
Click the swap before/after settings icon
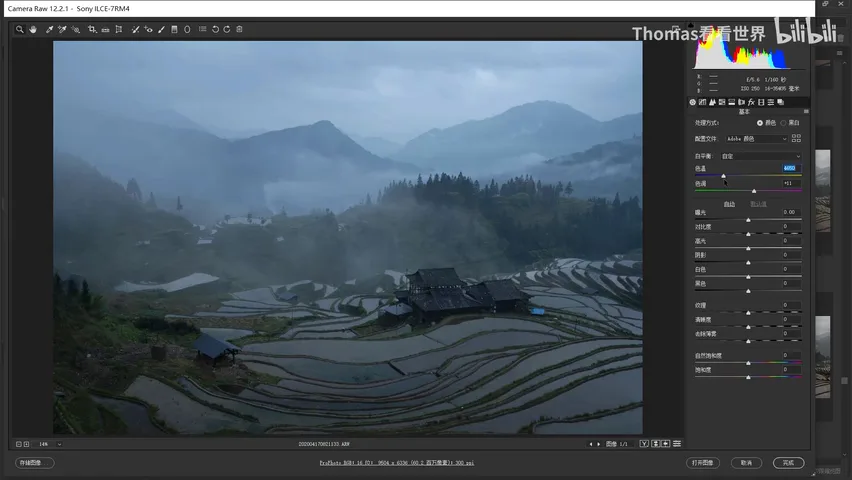[655, 444]
